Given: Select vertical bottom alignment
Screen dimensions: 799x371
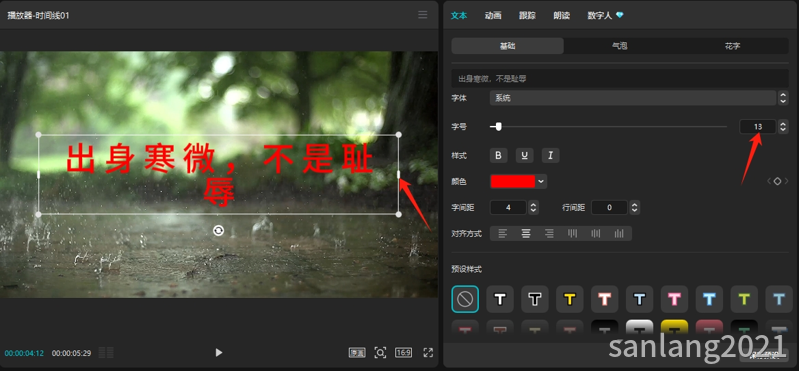Looking at the screenshot, I should click(x=619, y=233).
